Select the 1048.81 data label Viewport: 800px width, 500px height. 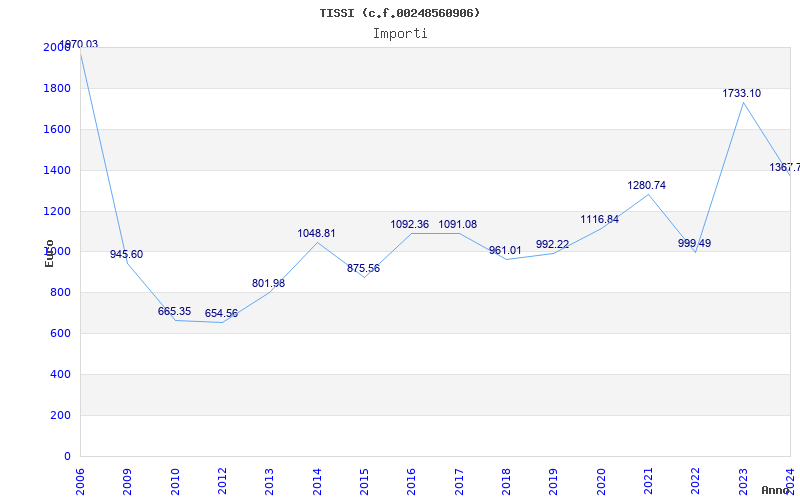pyautogui.click(x=316, y=233)
